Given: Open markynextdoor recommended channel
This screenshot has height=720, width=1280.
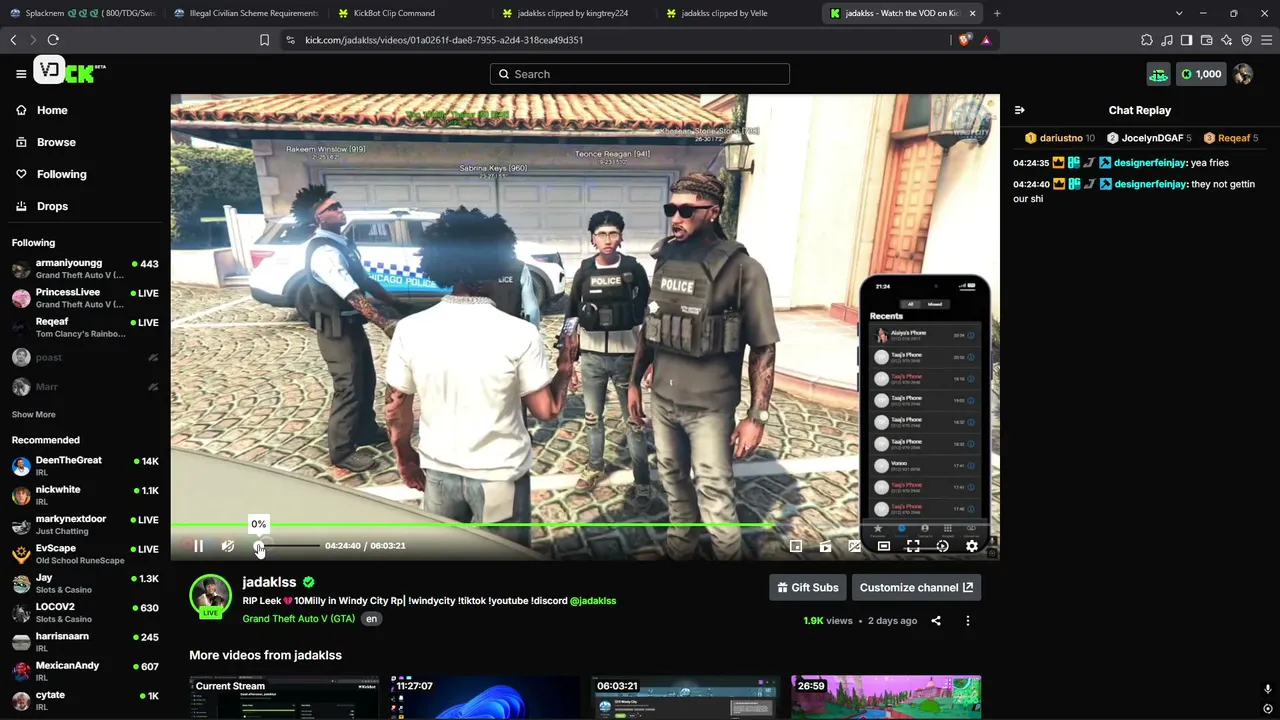Looking at the screenshot, I should pyautogui.click(x=85, y=525).
